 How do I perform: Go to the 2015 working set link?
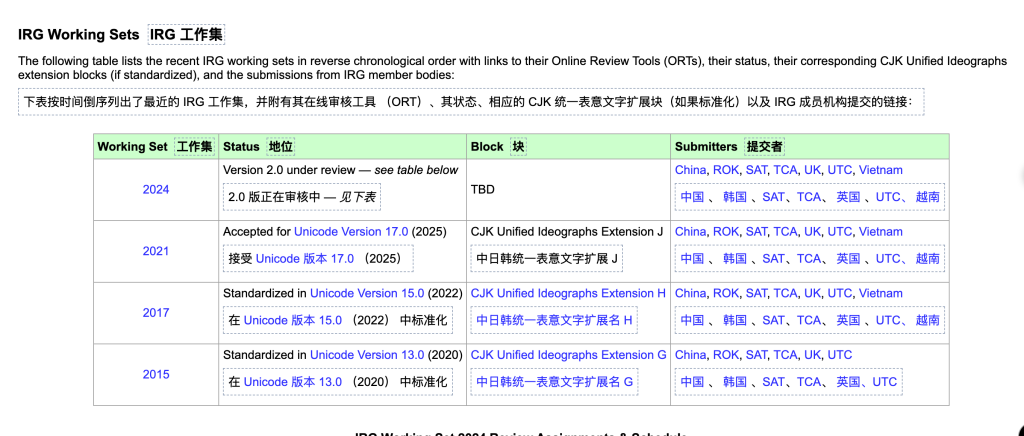[x=156, y=375]
